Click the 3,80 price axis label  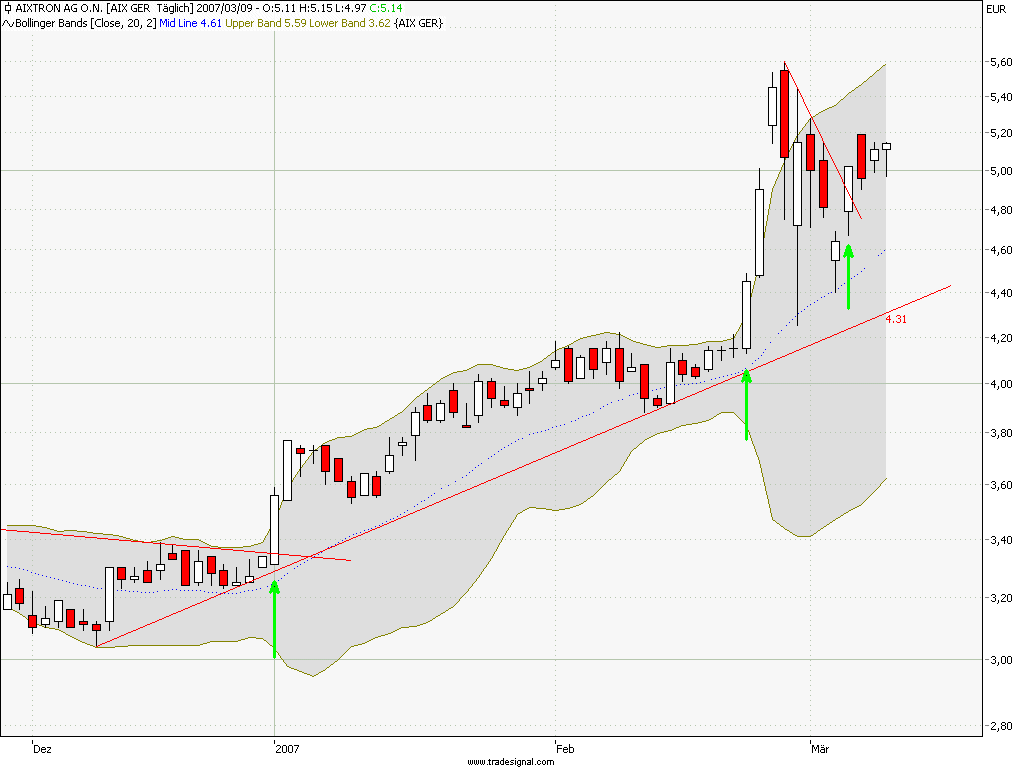1001,433
